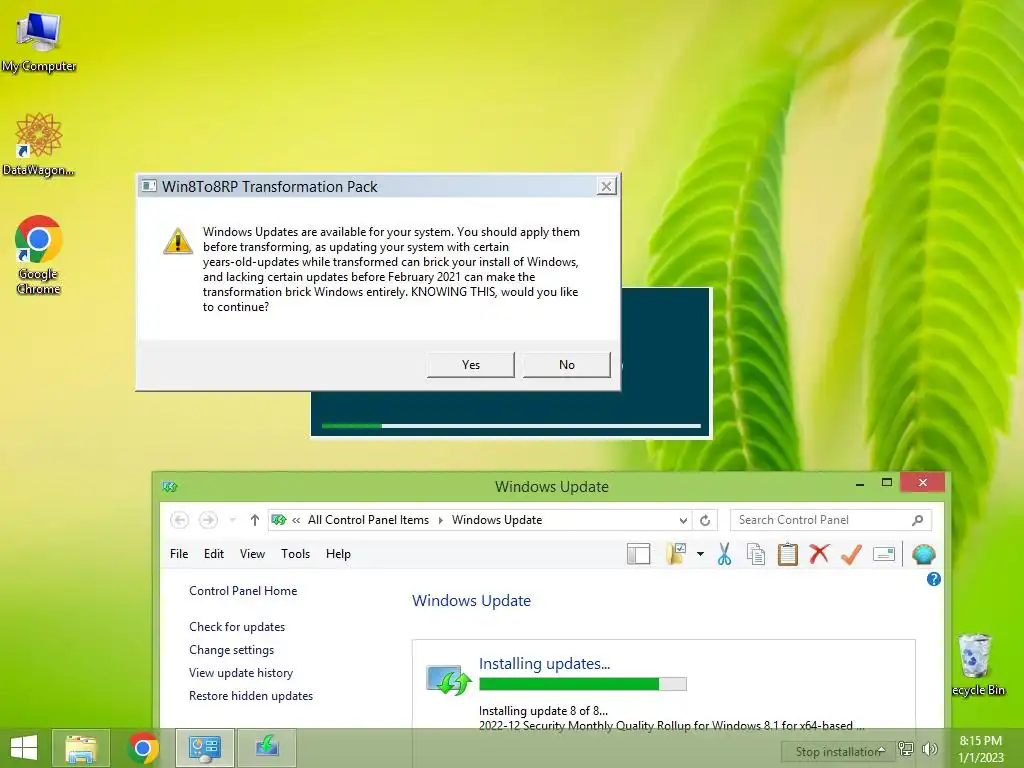Close the Win8To8RP Transformation Pack dialog
1024x768 pixels.
pyautogui.click(x=606, y=186)
